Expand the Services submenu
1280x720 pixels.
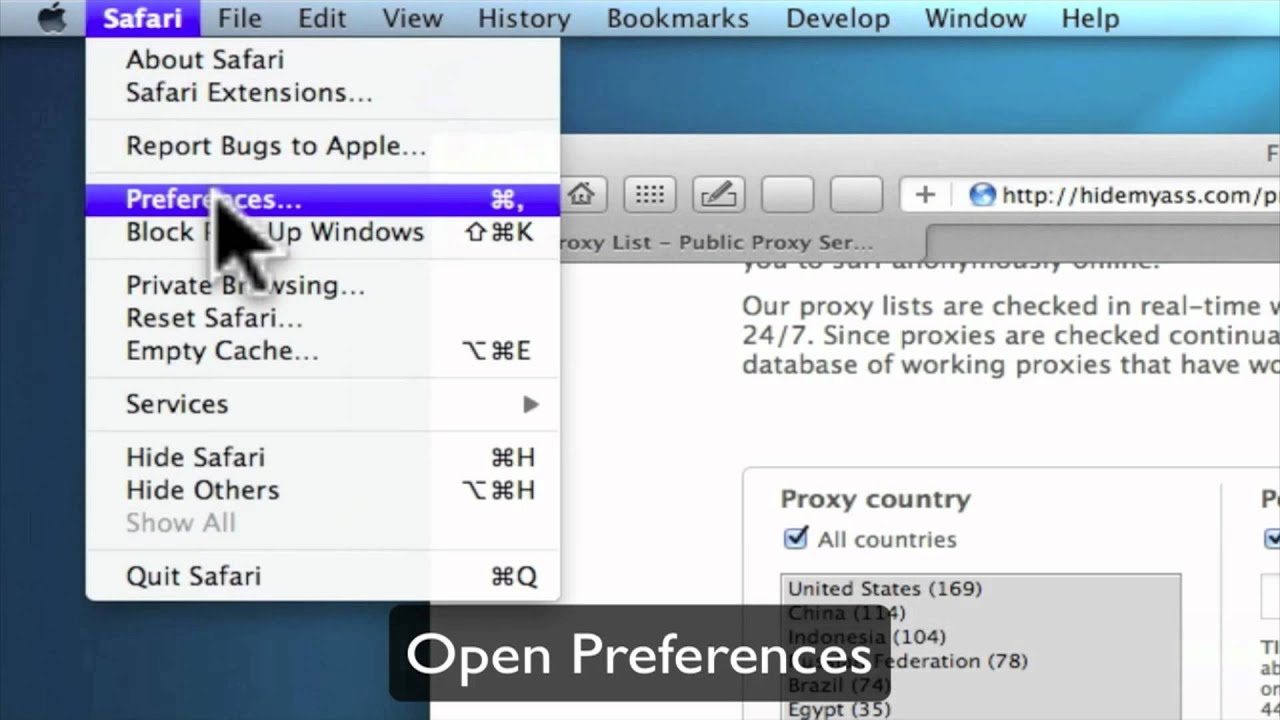coord(323,404)
